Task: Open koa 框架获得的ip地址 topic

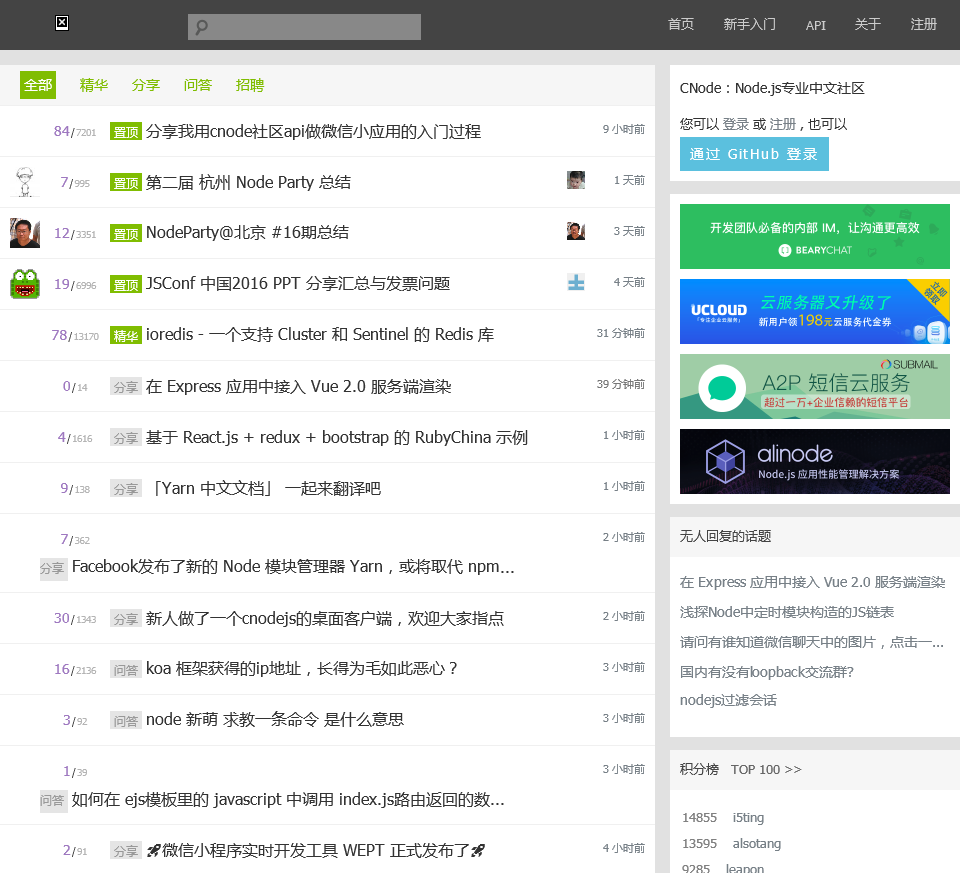Action: (x=302, y=669)
